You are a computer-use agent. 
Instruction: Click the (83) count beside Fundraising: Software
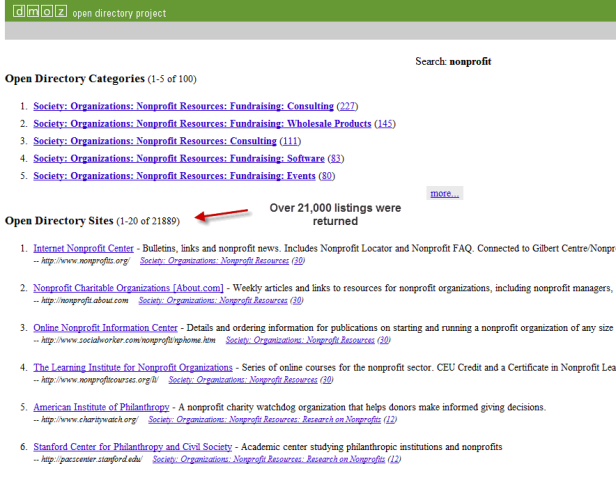point(336,158)
